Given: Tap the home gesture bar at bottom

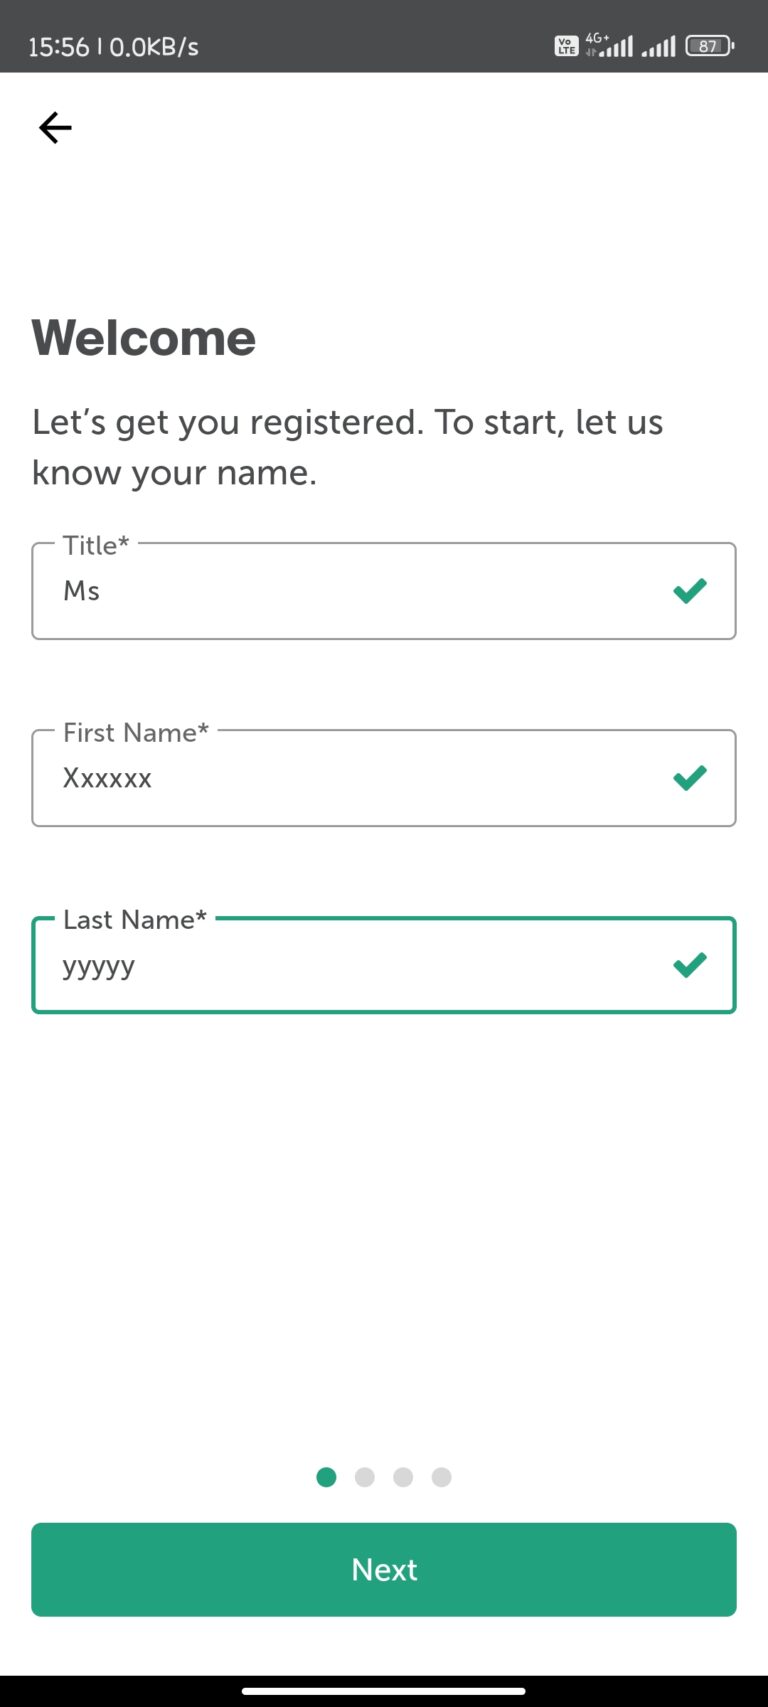Looking at the screenshot, I should point(384,1691).
